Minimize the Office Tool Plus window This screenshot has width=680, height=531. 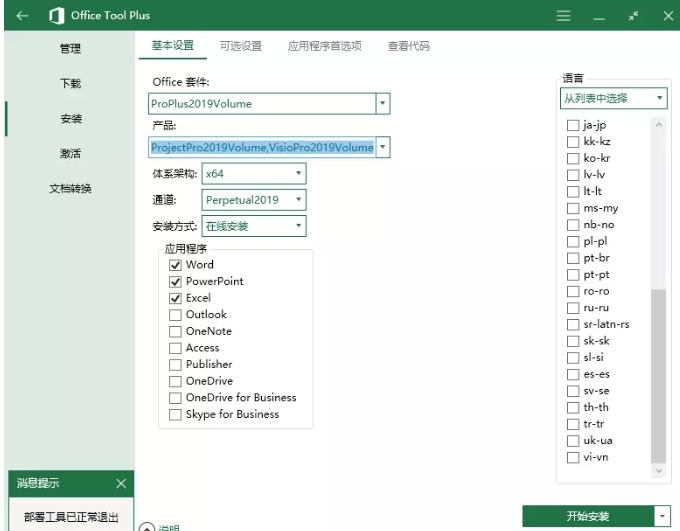coord(599,19)
